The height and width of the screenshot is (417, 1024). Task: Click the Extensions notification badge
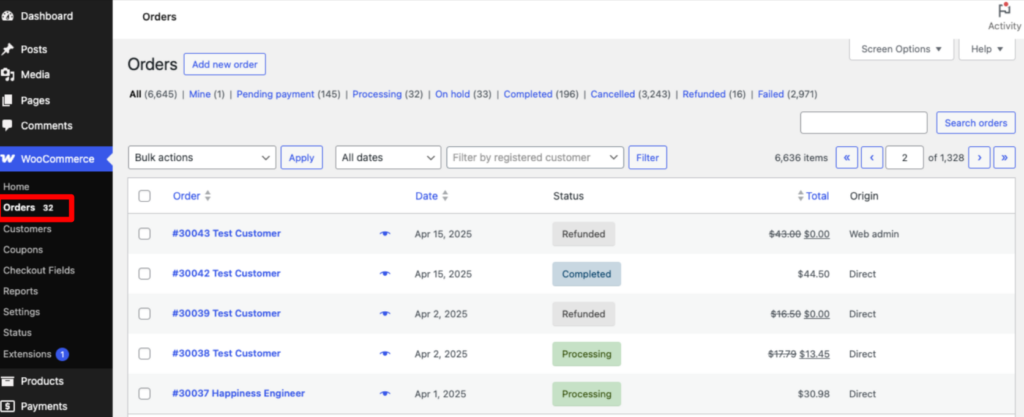62,354
